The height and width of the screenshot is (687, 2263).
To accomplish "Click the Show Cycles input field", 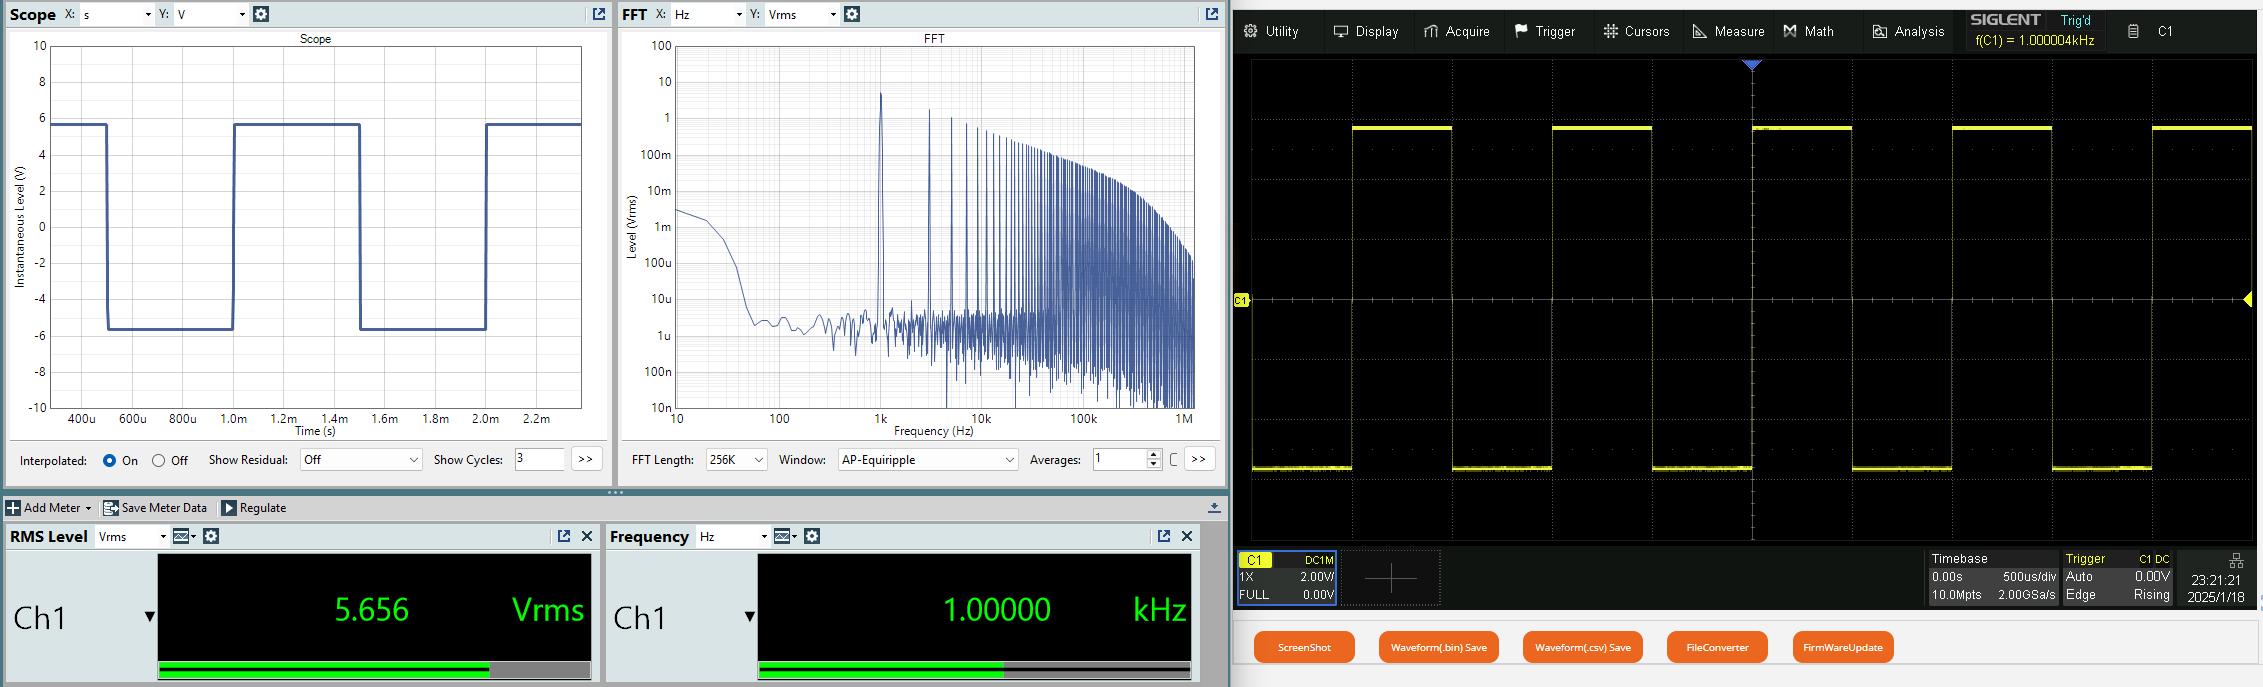I will coord(540,459).
